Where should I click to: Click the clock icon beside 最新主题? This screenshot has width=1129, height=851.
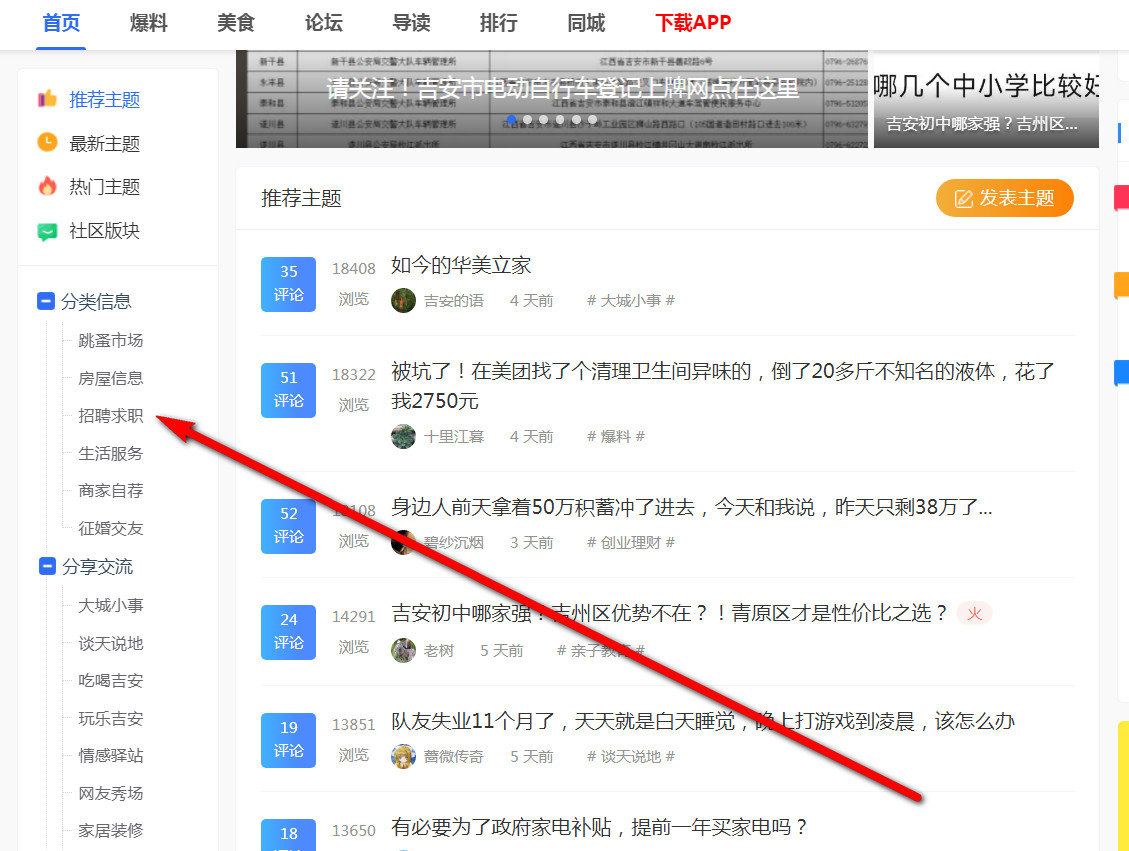(48, 143)
